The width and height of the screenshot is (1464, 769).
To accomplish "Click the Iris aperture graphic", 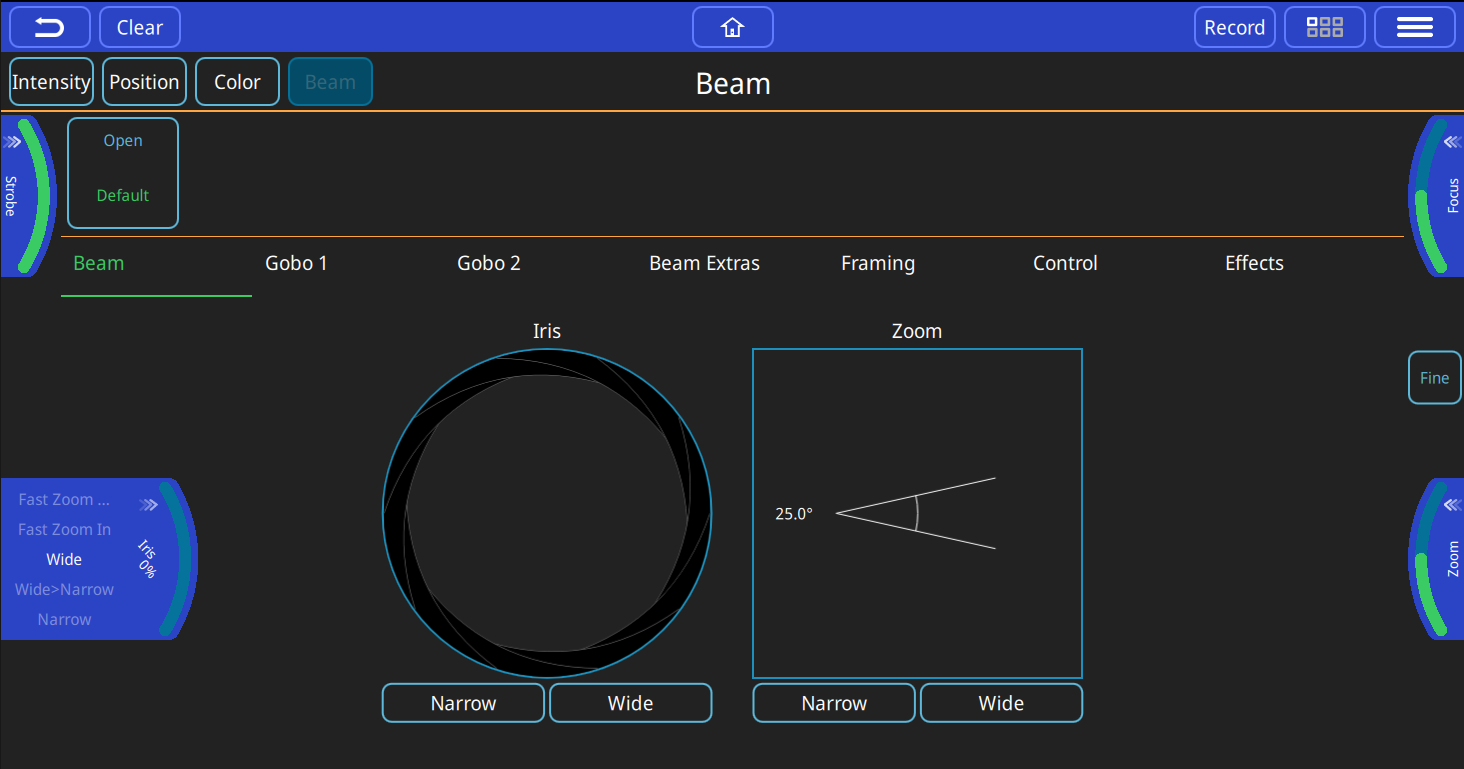I will 547,514.
